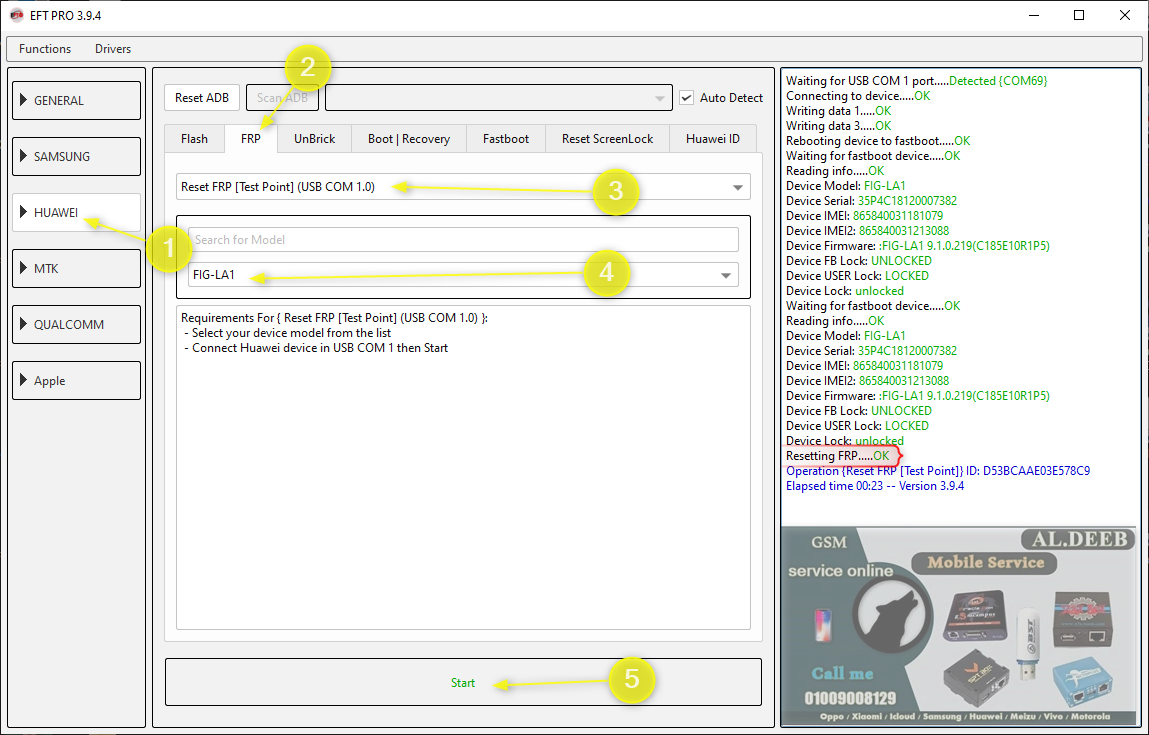This screenshot has width=1149, height=735.
Task: Click the AL.DEEB Mobile Service banner
Action: click(960, 625)
